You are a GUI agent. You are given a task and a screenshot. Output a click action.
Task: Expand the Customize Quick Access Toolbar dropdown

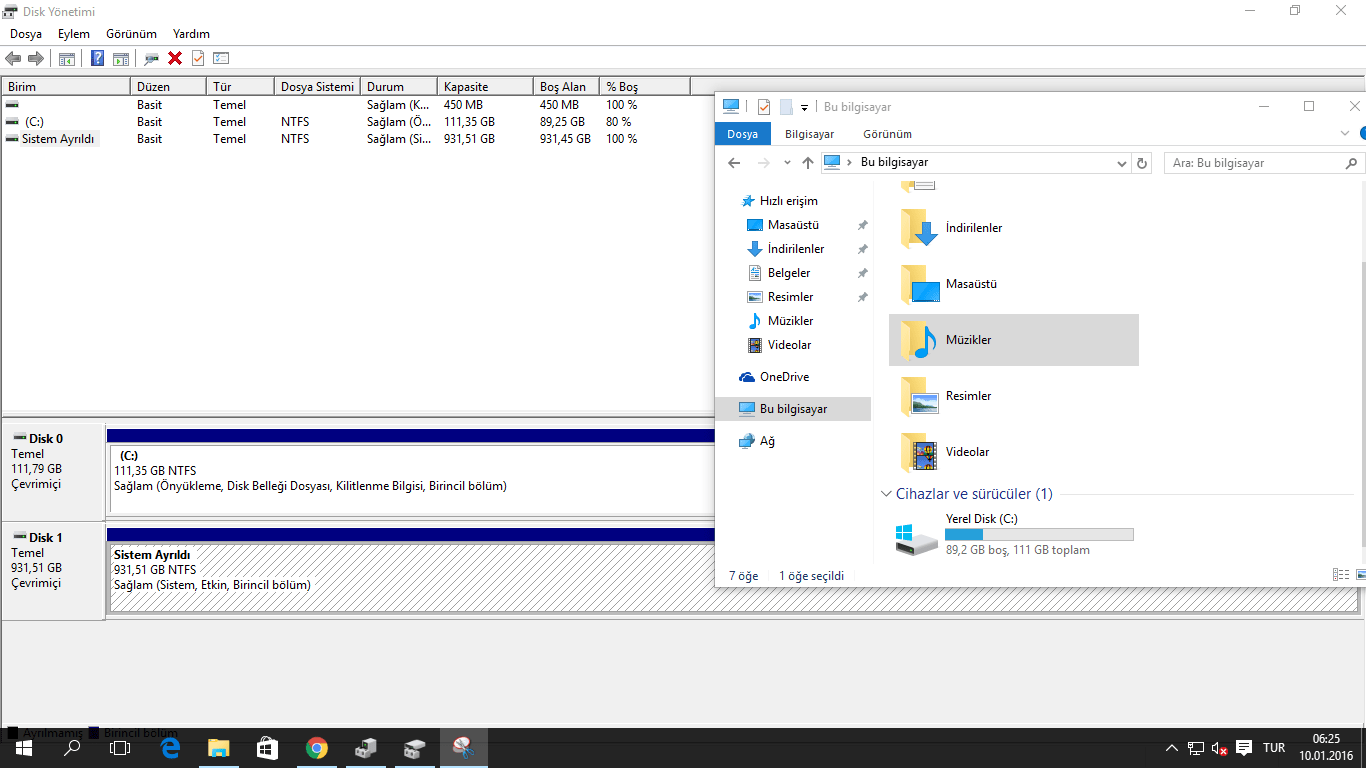click(804, 108)
